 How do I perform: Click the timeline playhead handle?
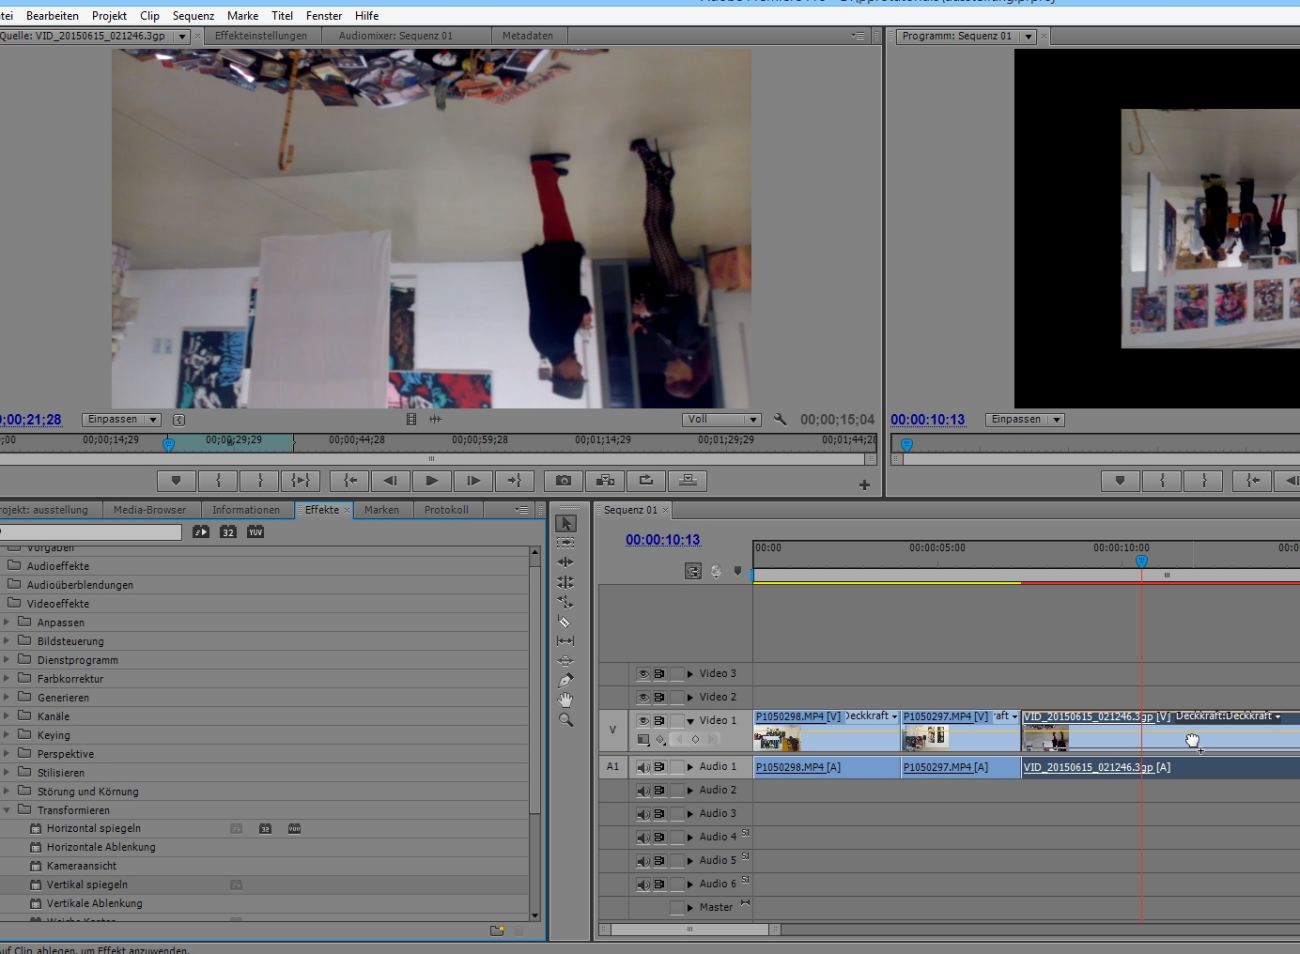point(1141,562)
